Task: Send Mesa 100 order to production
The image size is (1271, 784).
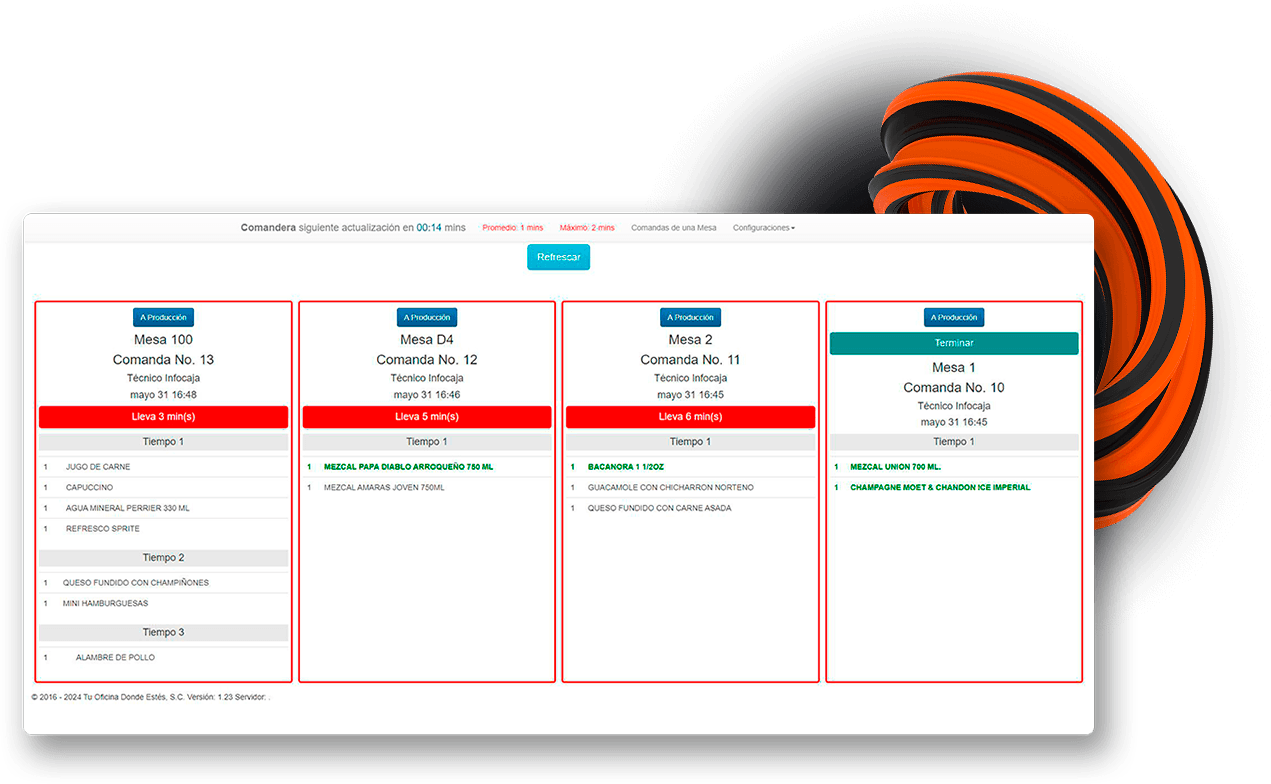Action: 163,317
